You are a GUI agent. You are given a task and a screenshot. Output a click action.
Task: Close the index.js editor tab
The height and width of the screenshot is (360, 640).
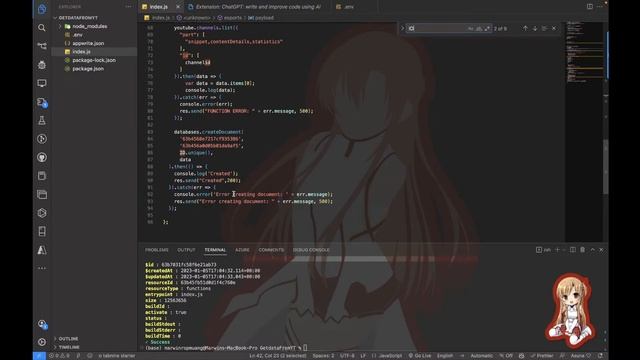click(x=178, y=7)
